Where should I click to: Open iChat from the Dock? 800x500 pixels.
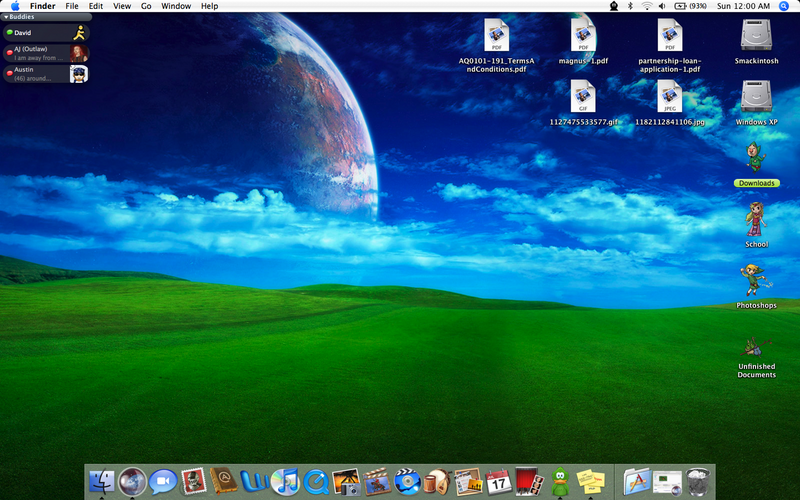click(163, 482)
